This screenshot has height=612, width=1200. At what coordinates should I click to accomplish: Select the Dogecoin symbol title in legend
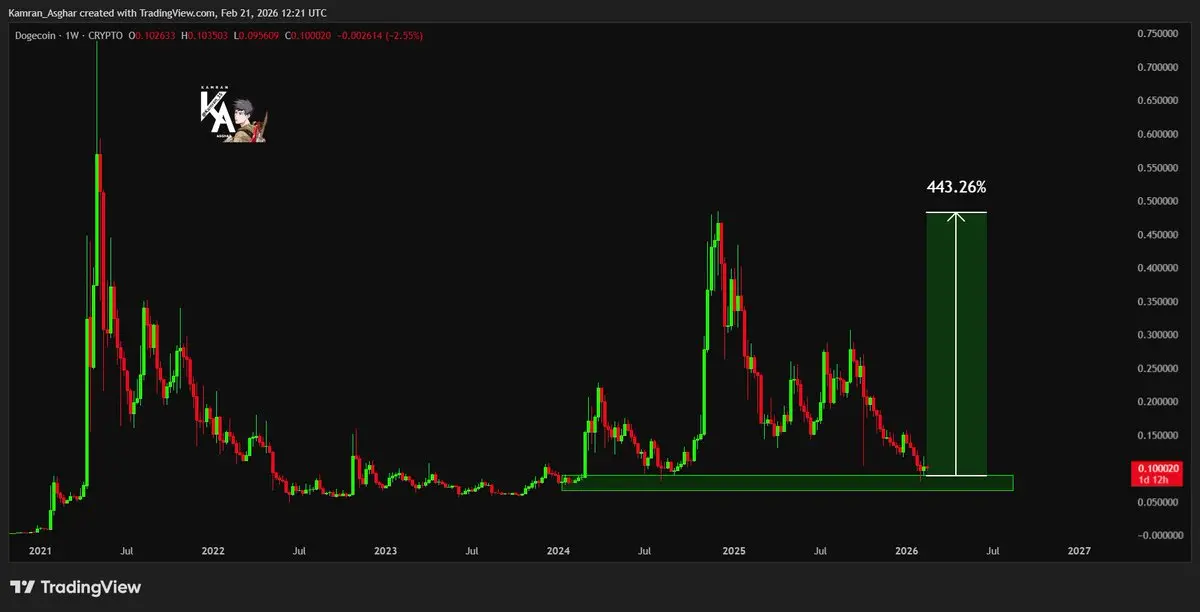click(35, 36)
